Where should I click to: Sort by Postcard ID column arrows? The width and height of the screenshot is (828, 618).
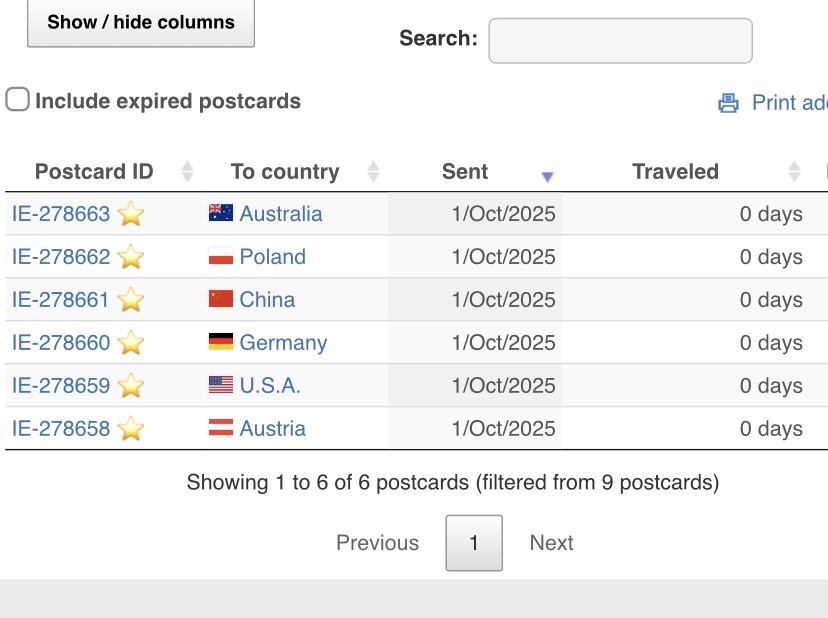pyautogui.click(x=187, y=172)
